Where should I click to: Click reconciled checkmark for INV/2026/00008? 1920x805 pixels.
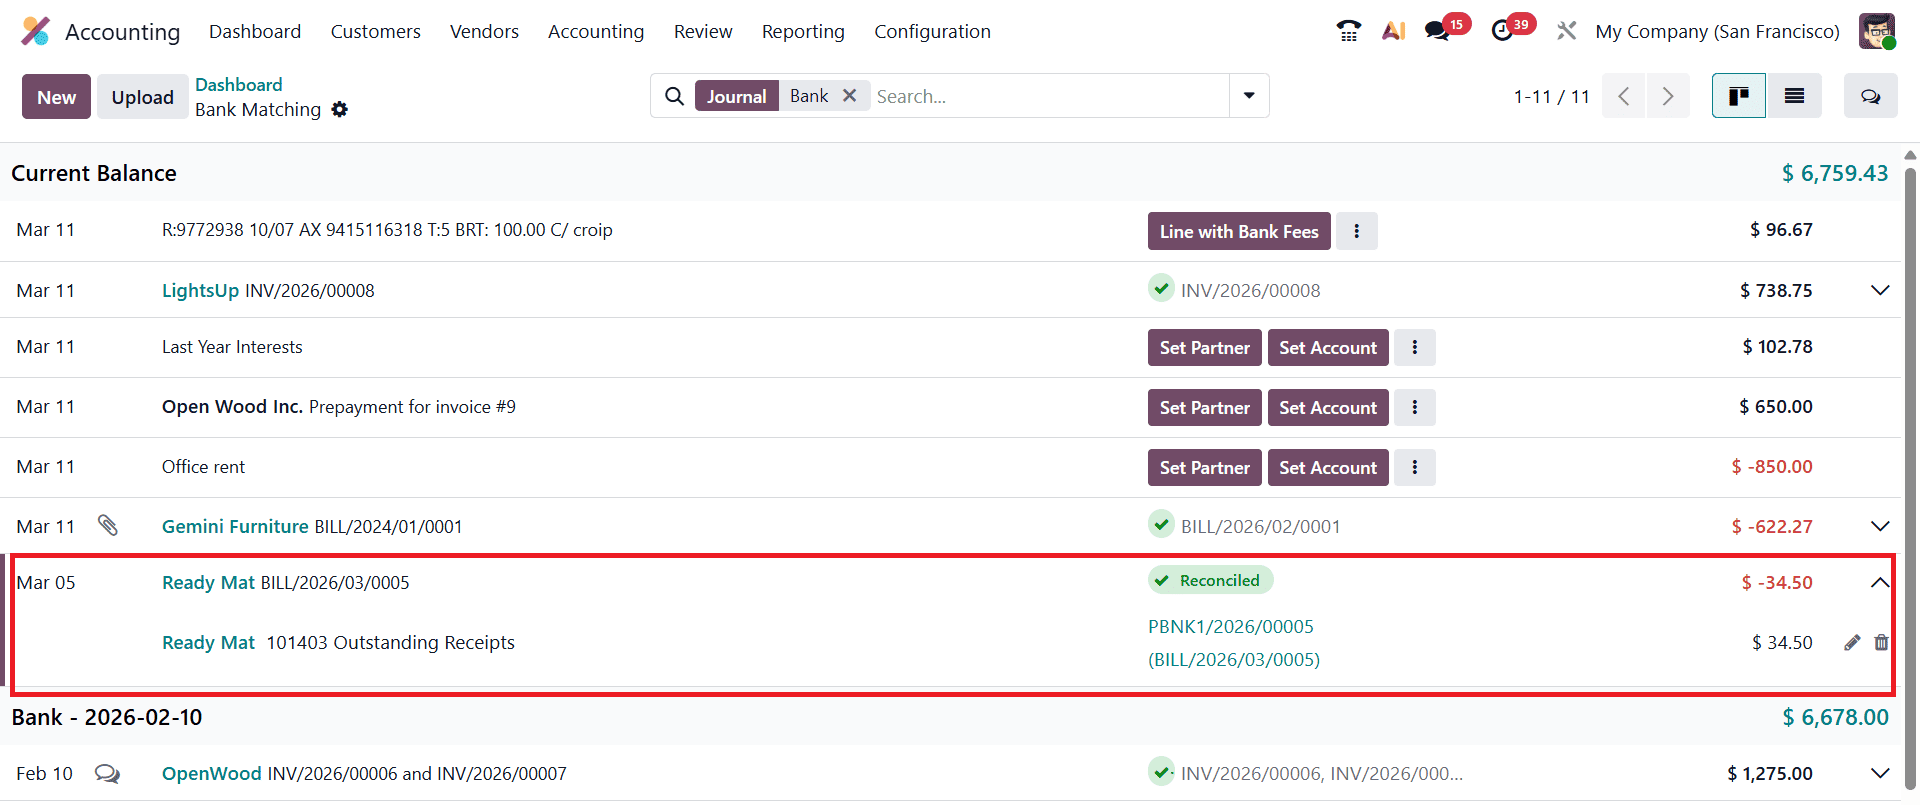(1161, 289)
